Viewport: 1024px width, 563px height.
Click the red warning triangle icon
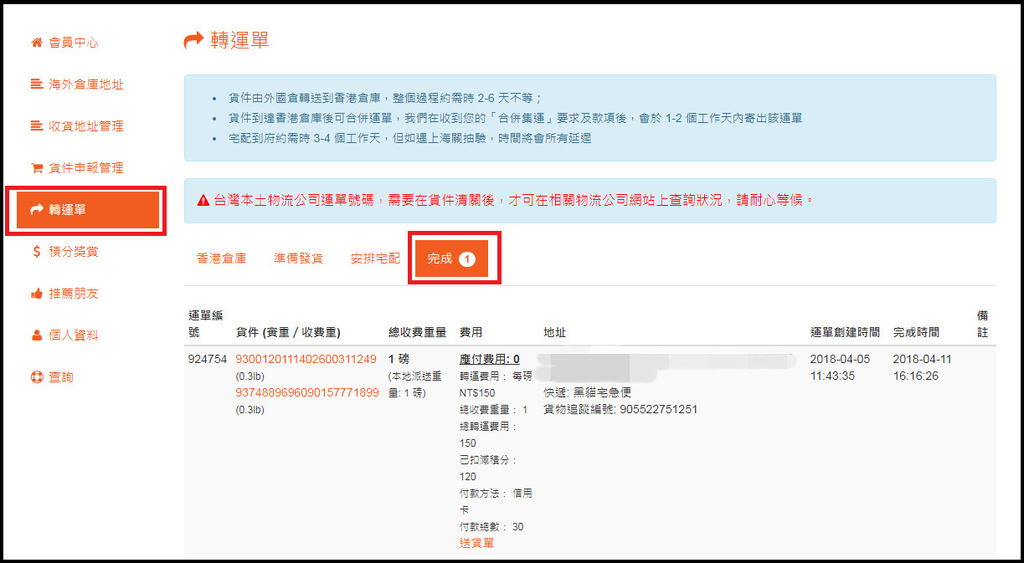(204, 200)
